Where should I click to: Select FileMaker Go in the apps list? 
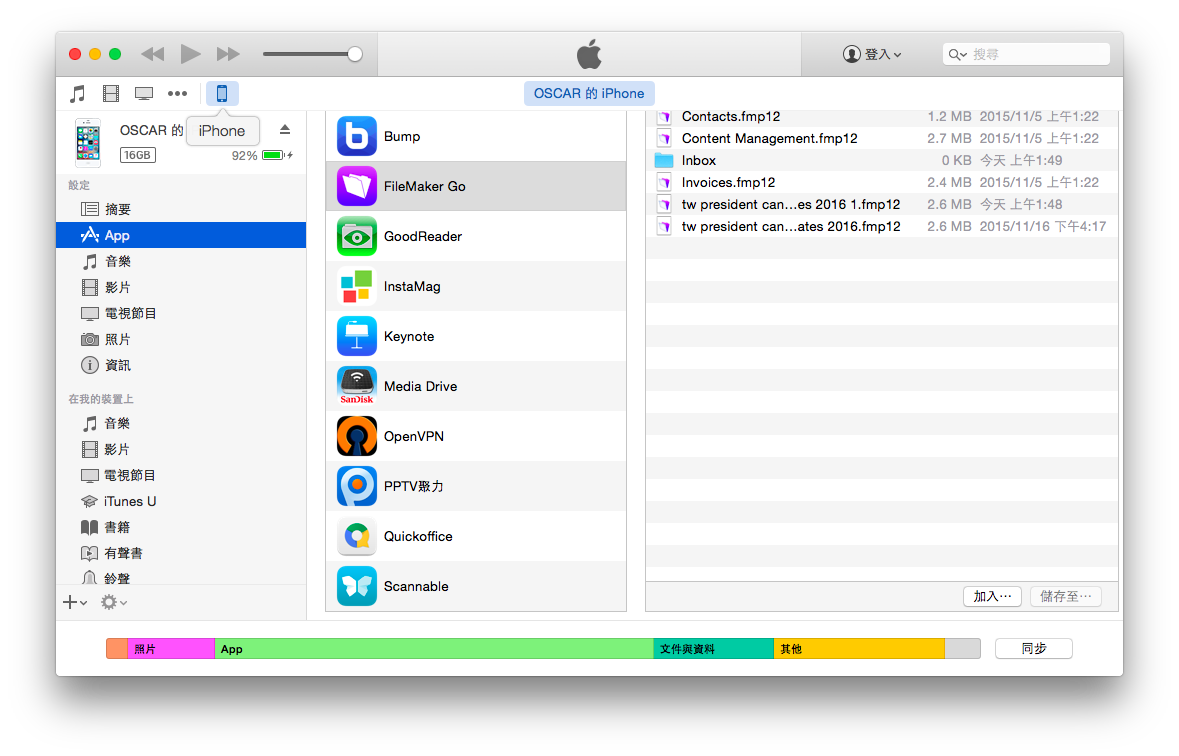pyautogui.click(x=476, y=186)
